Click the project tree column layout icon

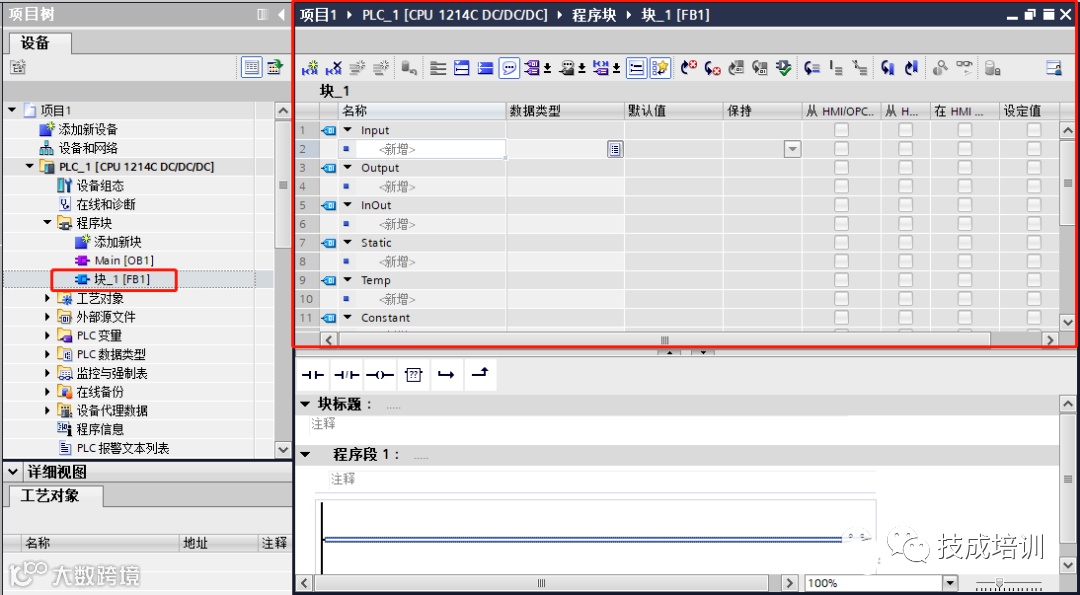click(262, 14)
